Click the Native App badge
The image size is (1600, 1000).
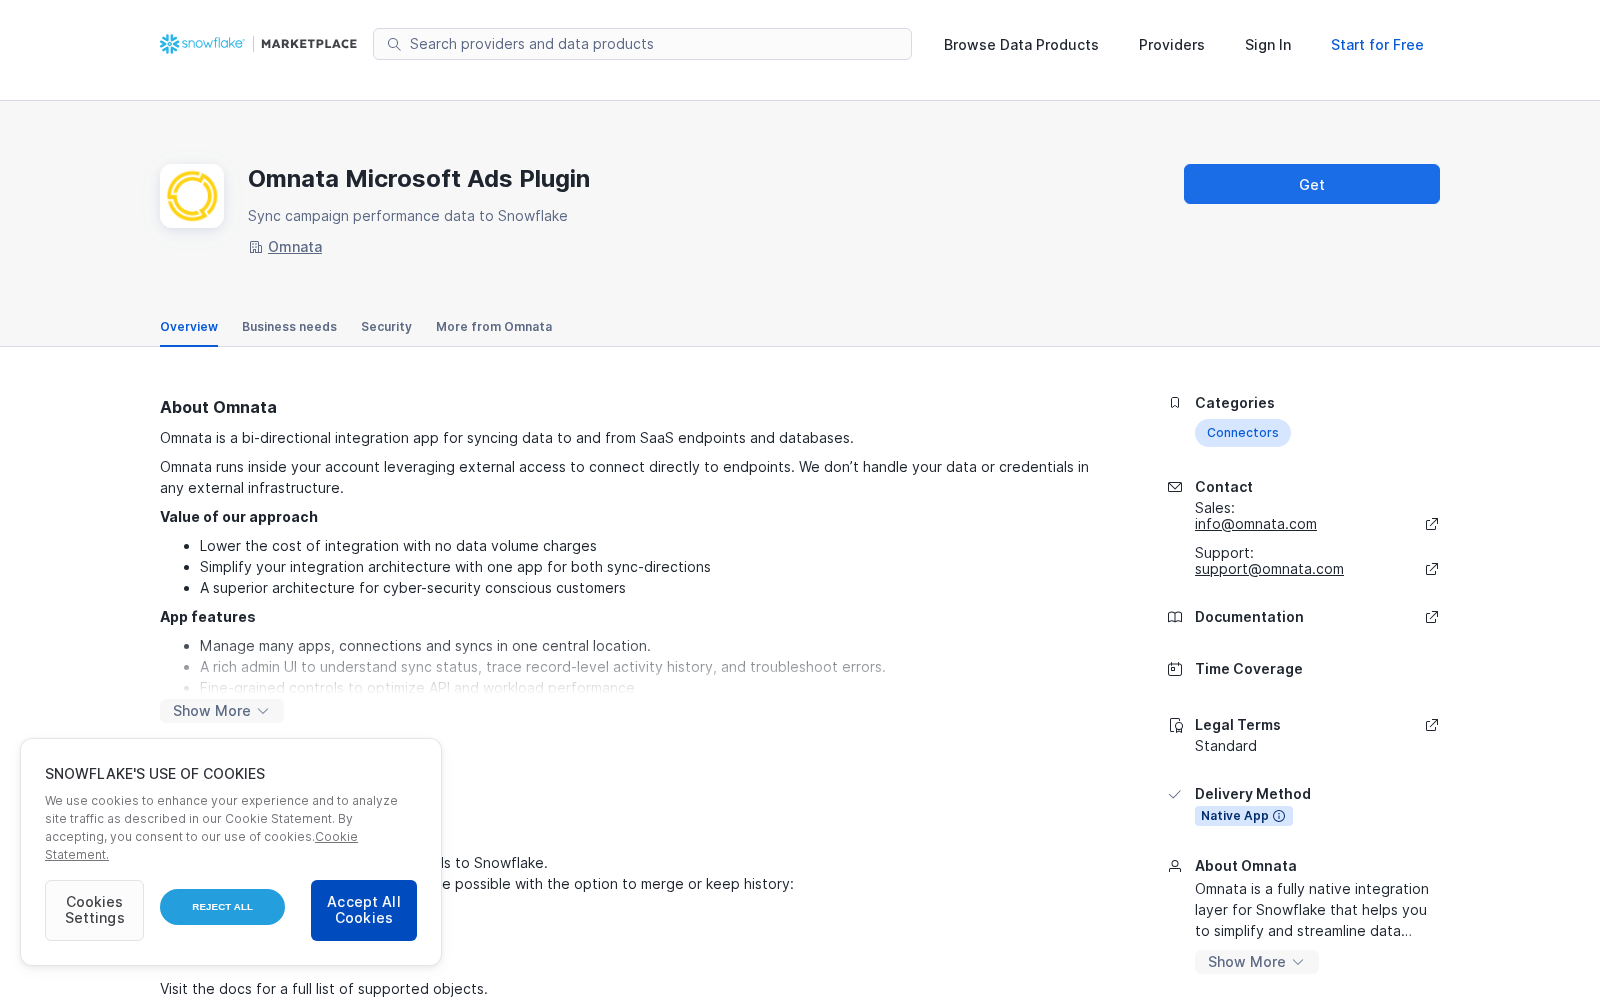pyautogui.click(x=1244, y=816)
